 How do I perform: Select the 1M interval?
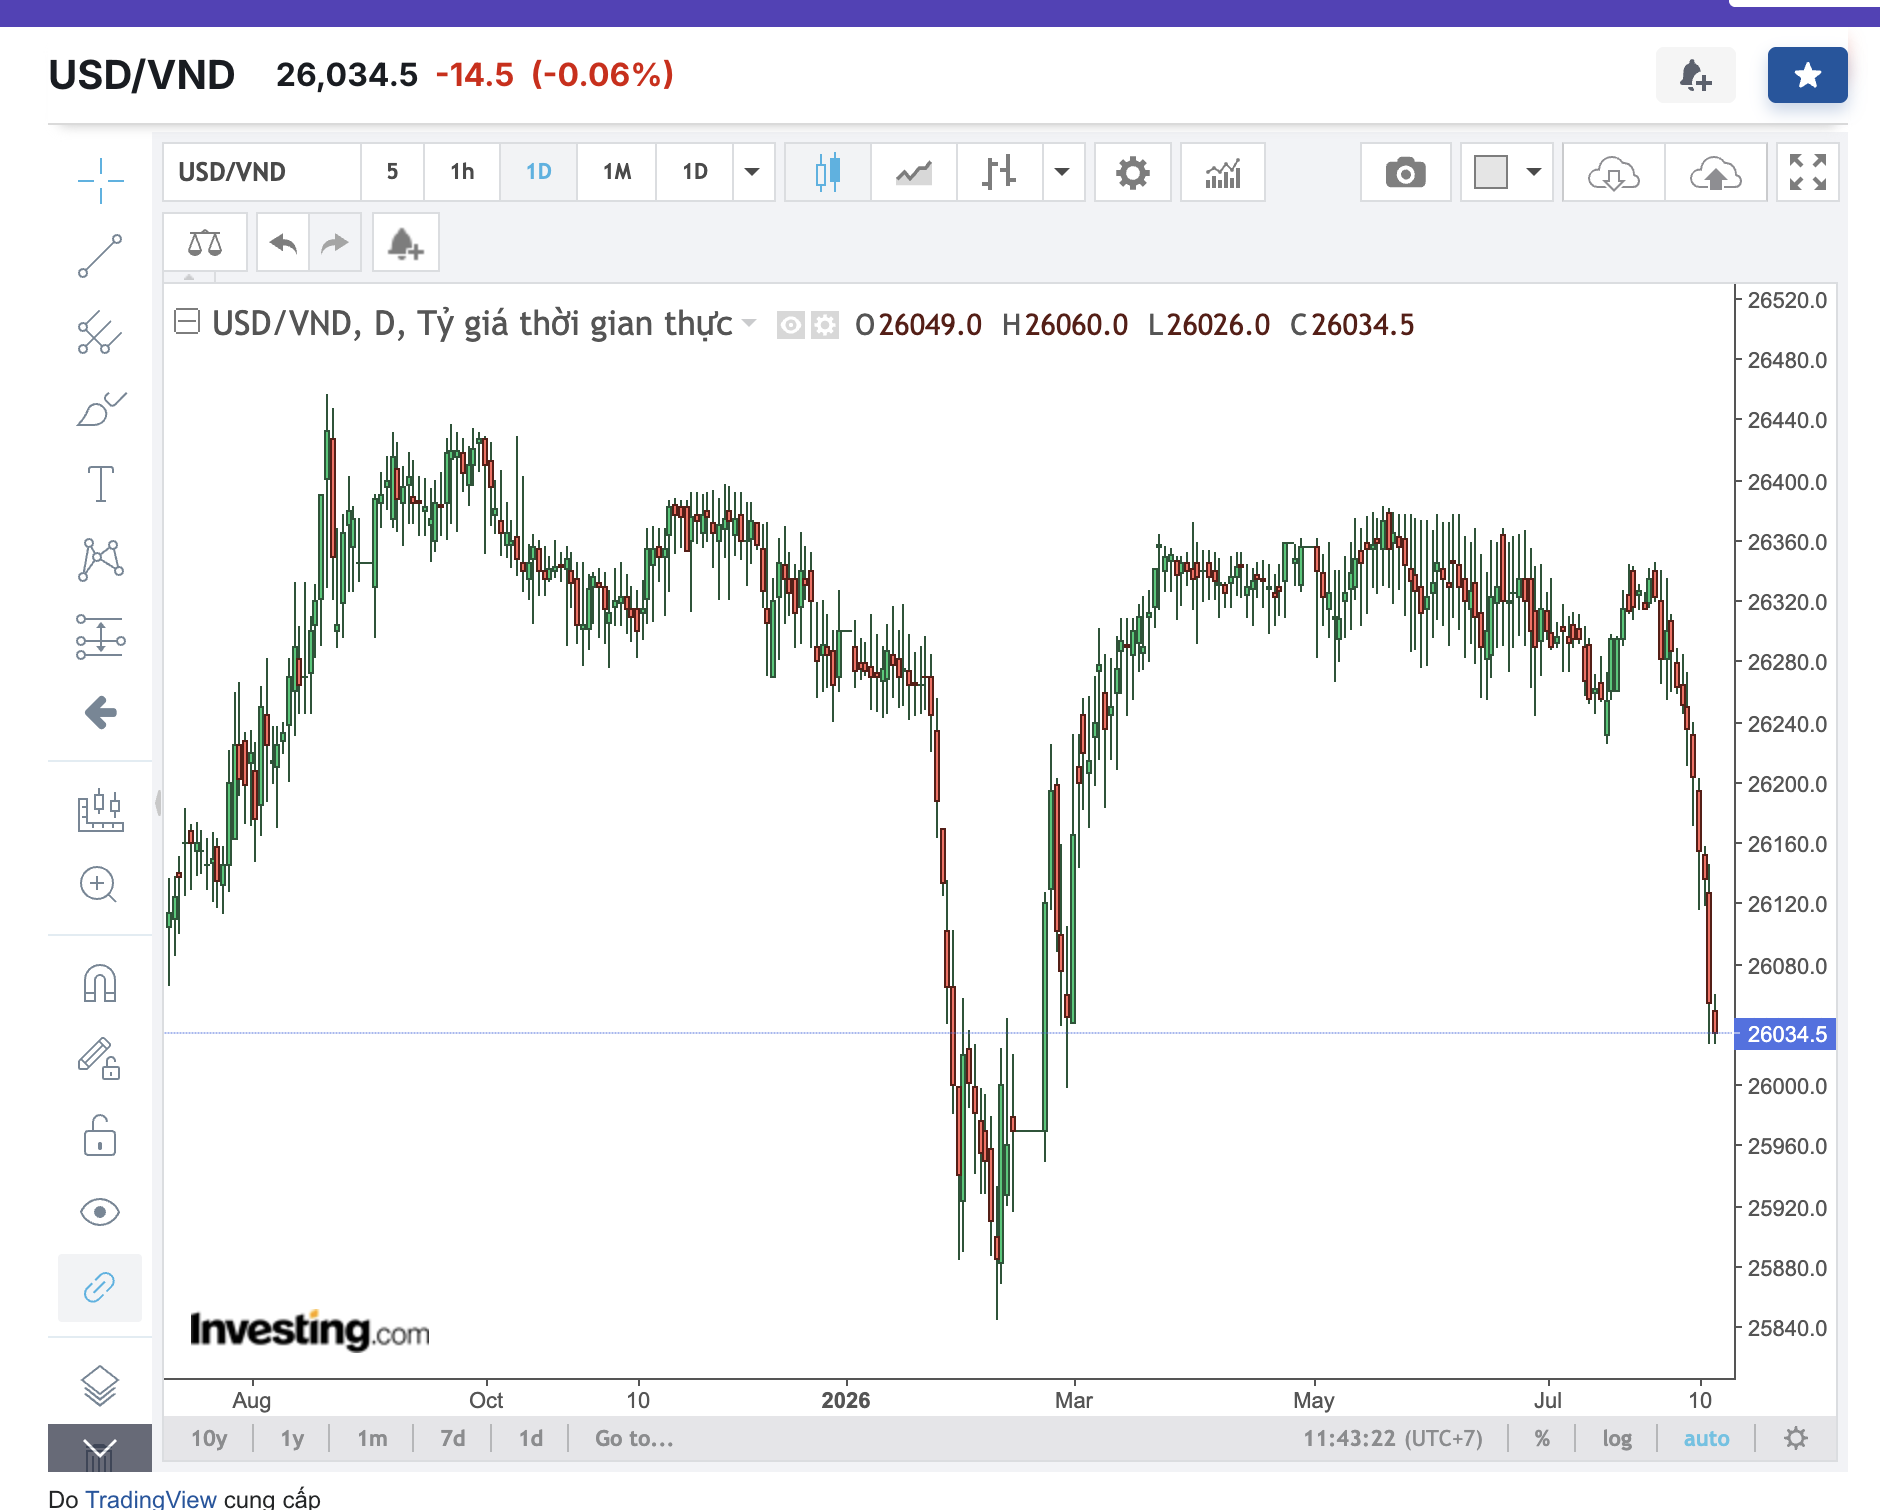coord(617,172)
